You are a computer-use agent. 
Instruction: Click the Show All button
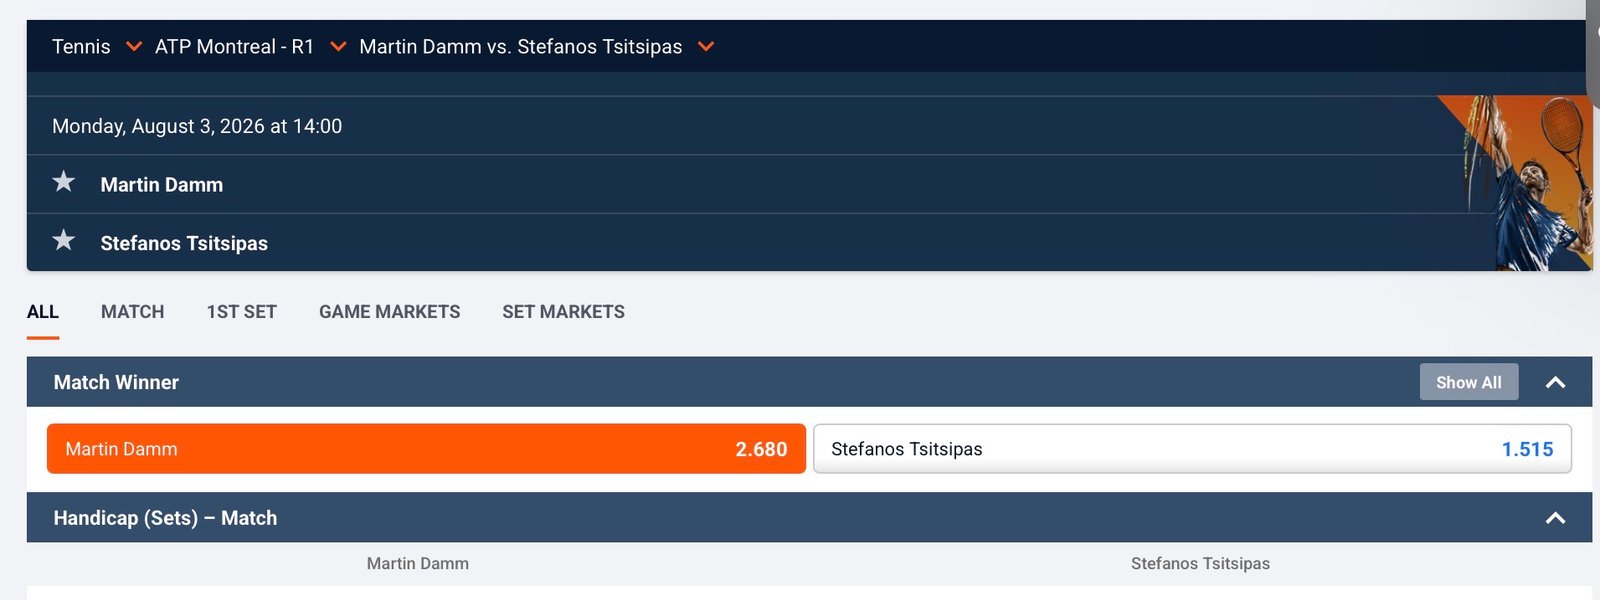tap(1469, 382)
